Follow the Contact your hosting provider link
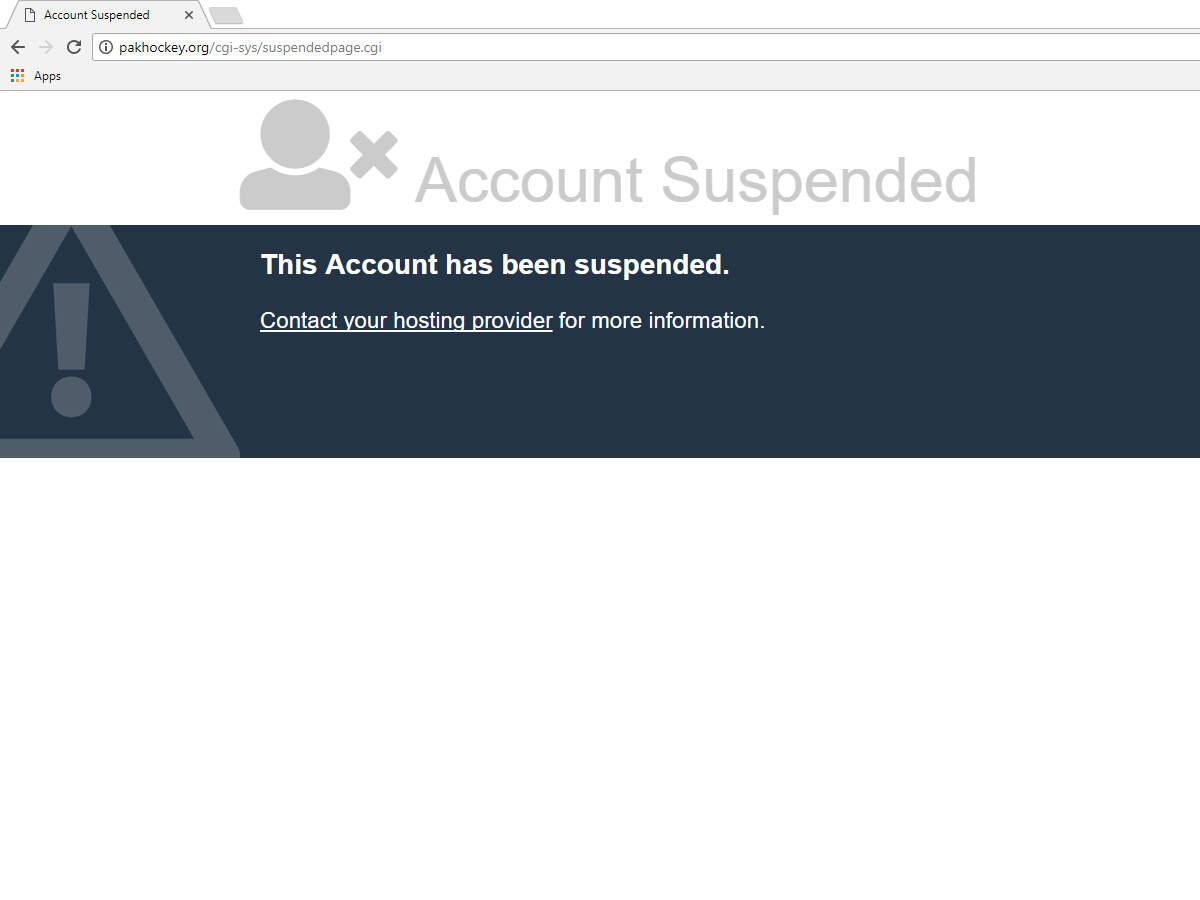The image size is (1200, 900). pyautogui.click(x=406, y=320)
